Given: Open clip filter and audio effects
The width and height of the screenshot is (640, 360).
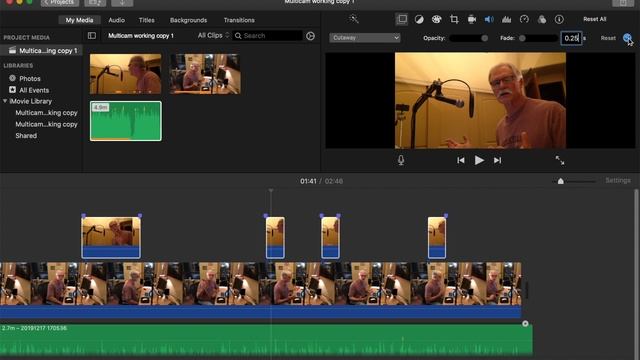Looking at the screenshot, I should tap(542, 19).
